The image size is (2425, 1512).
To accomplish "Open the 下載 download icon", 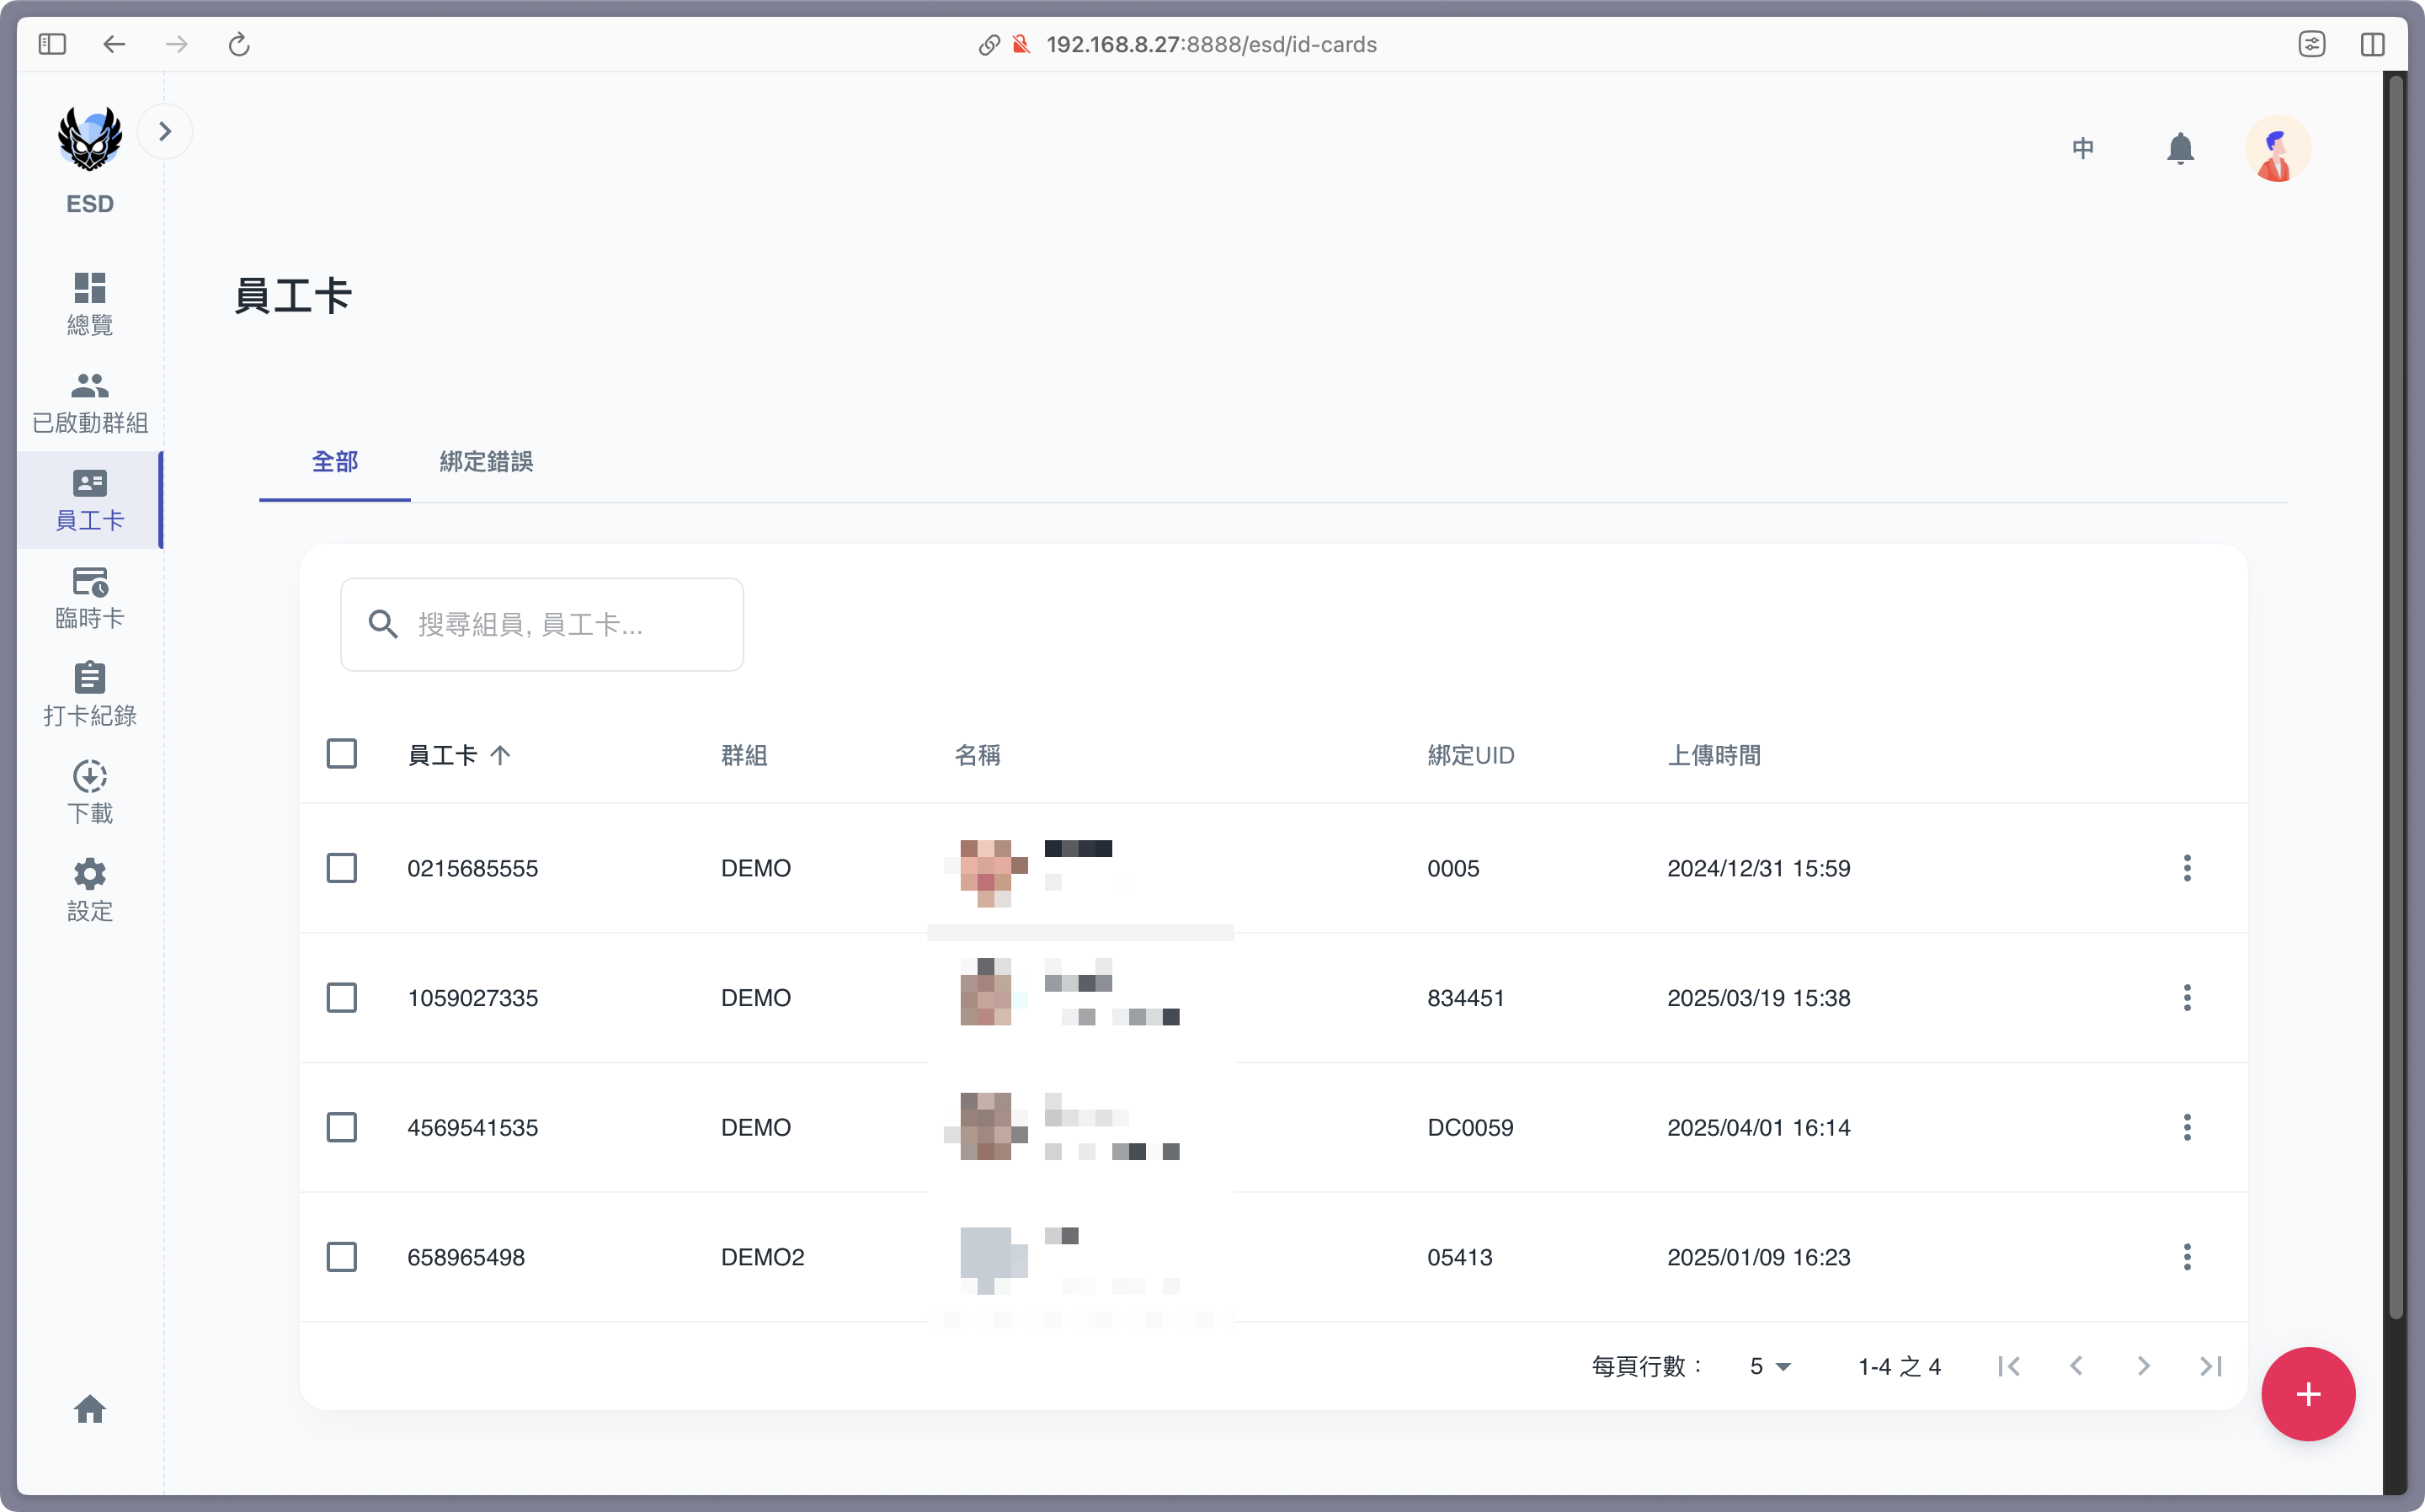I will coord(90,792).
